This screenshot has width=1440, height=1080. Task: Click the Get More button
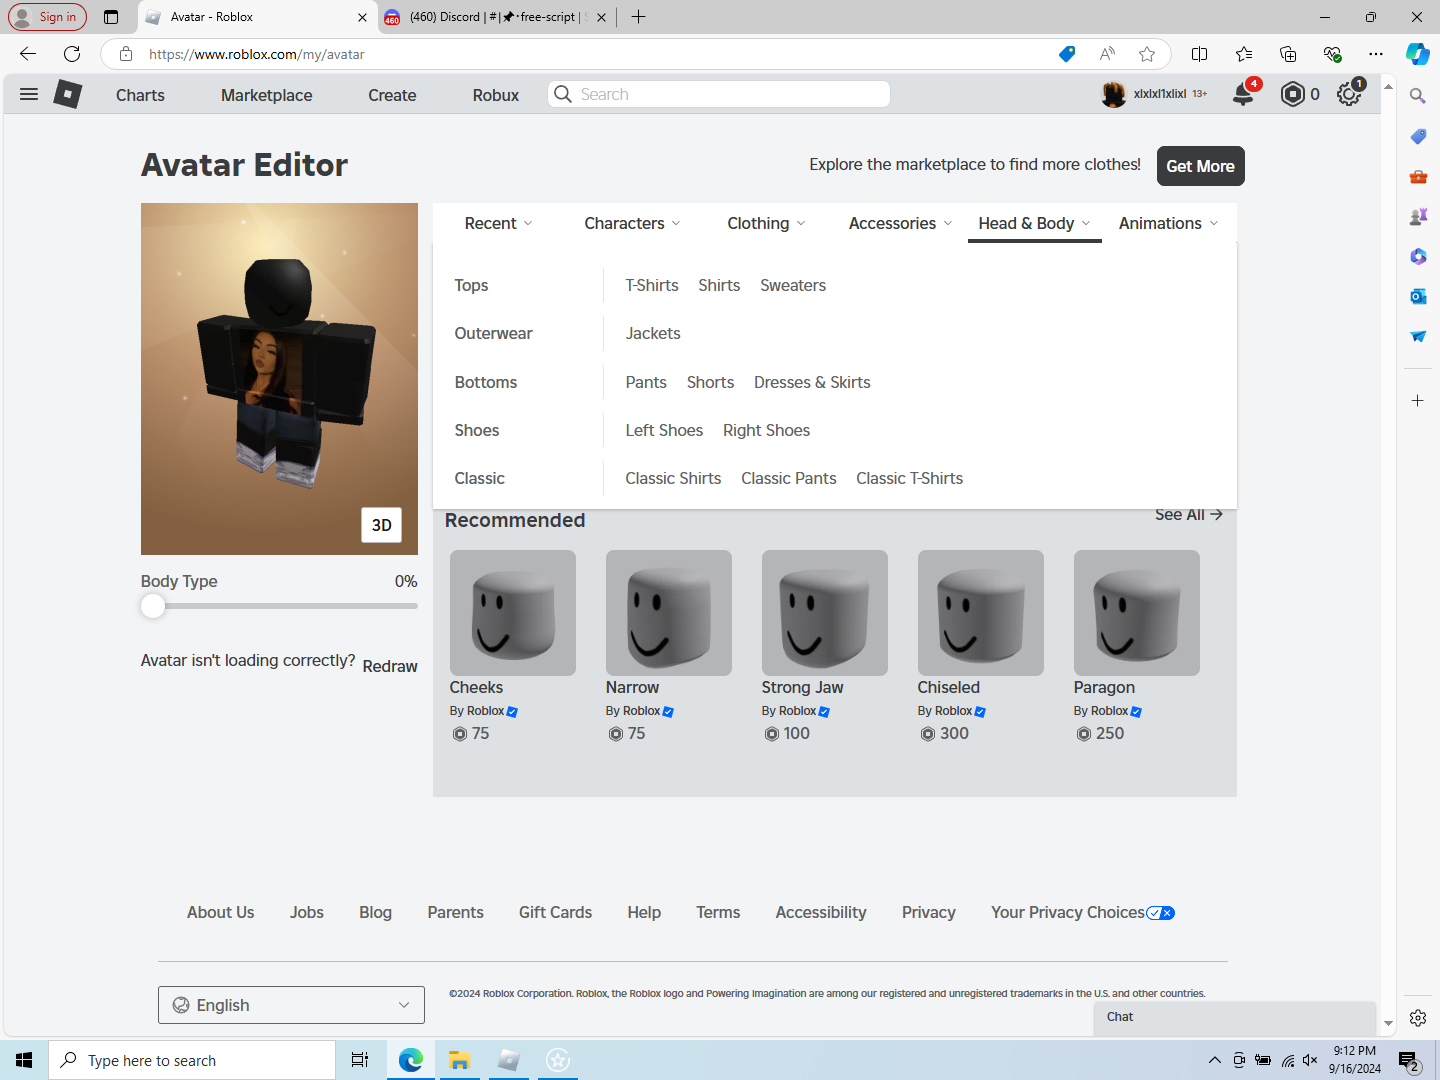coord(1201,166)
